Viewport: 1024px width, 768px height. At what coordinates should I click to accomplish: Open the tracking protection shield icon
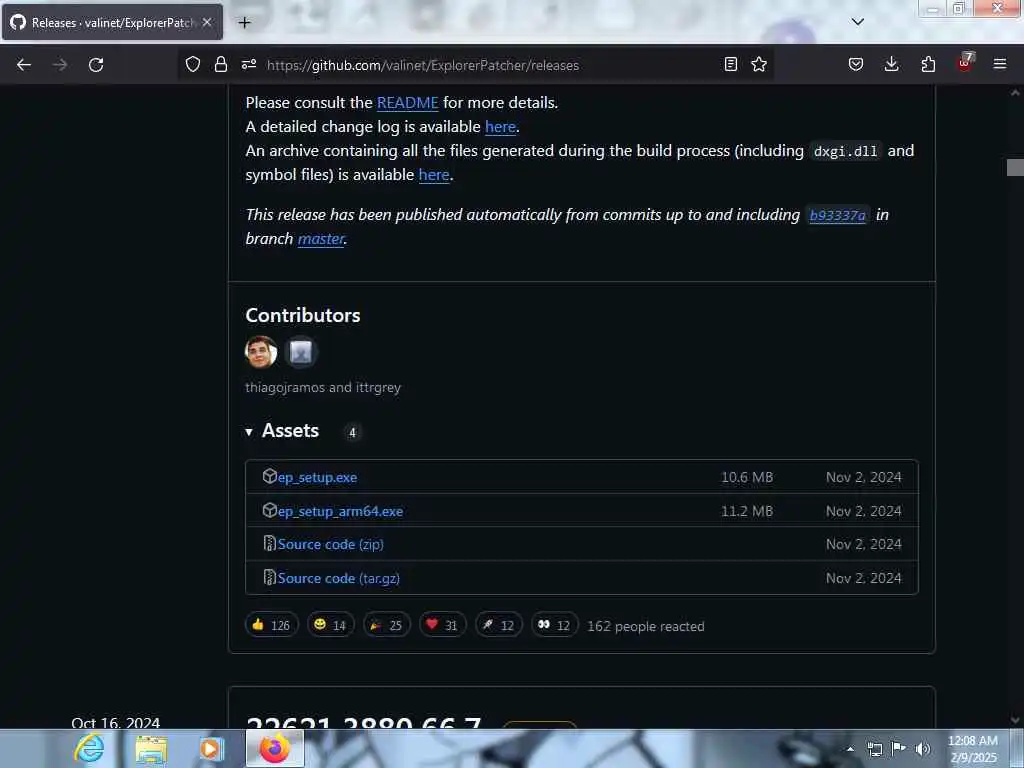[x=193, y=64]
